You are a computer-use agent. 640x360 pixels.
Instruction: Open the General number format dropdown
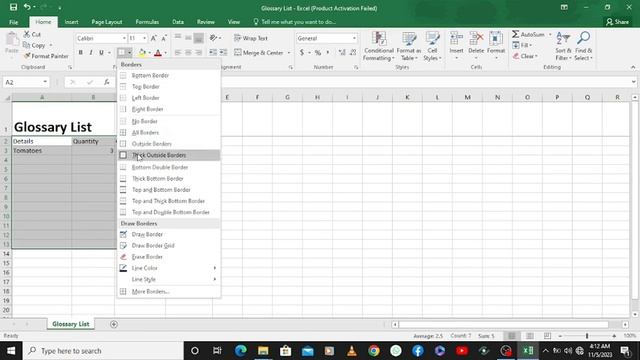(354, 38)
